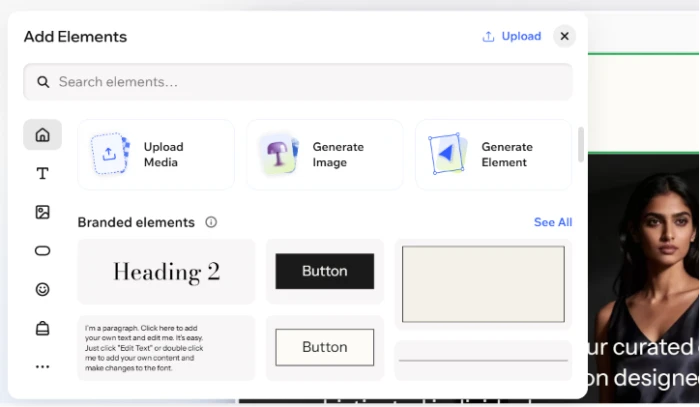Select the woman's photo on canvas
Viewport: 700px width, 407px height.
644,277
